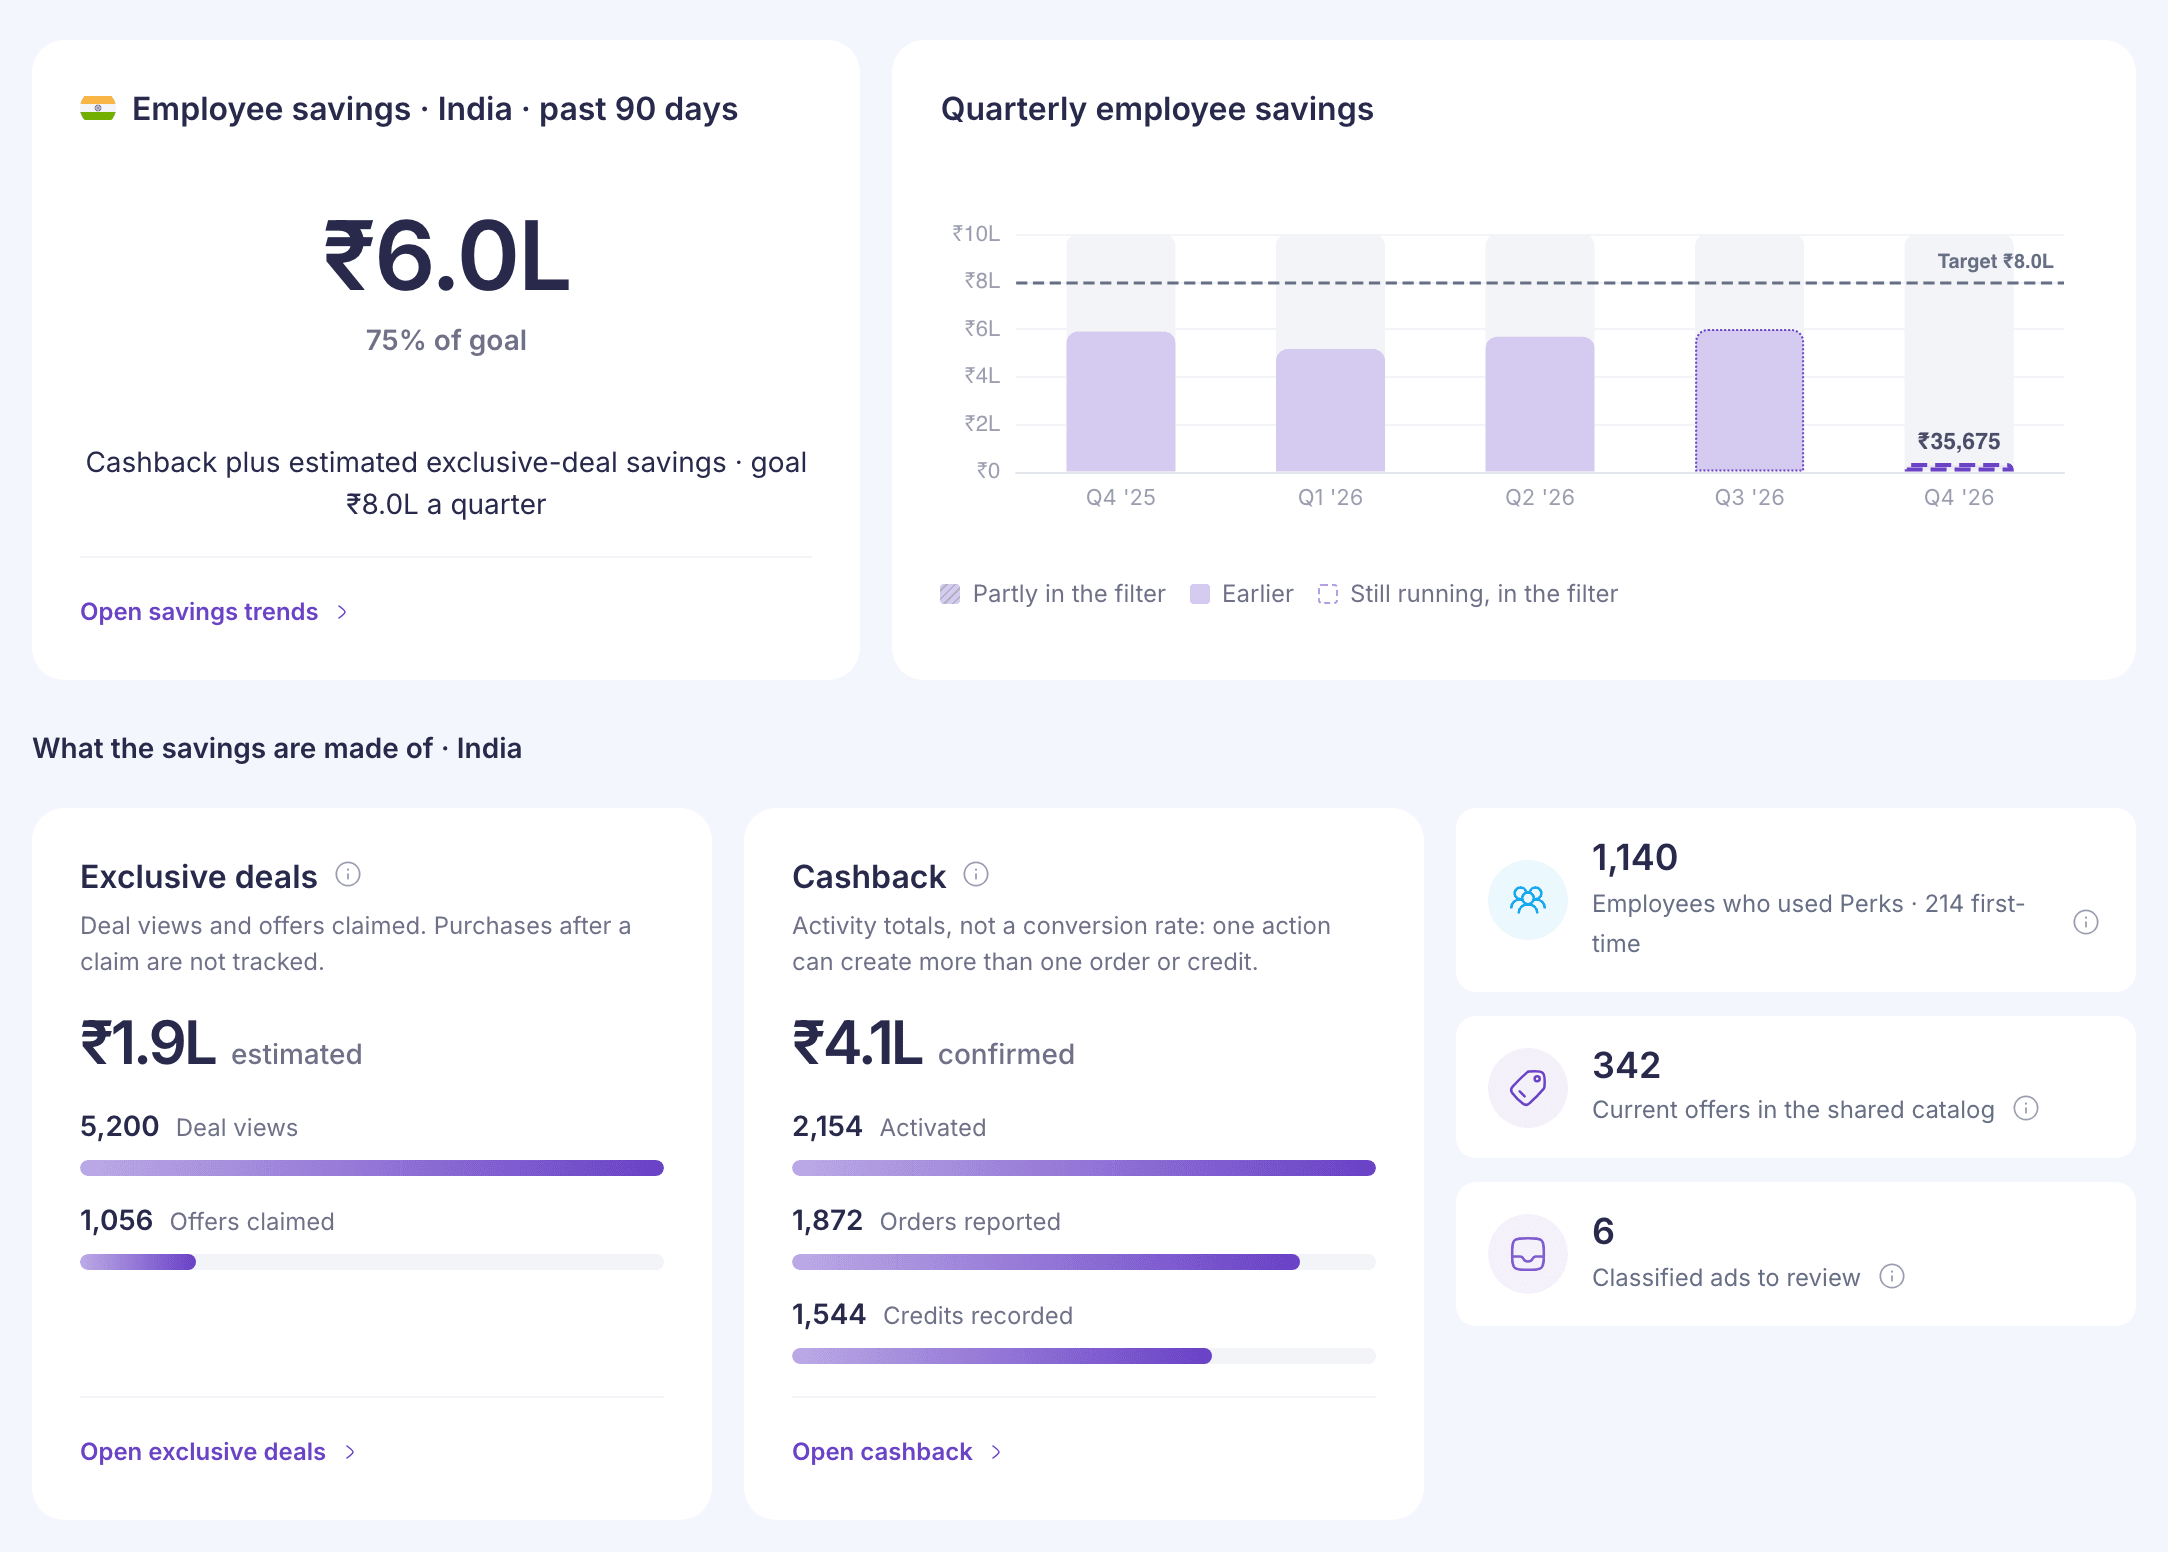The image size is (2168, 1552).
Task: Click the employees people icon
Action: pos(1528,900)
